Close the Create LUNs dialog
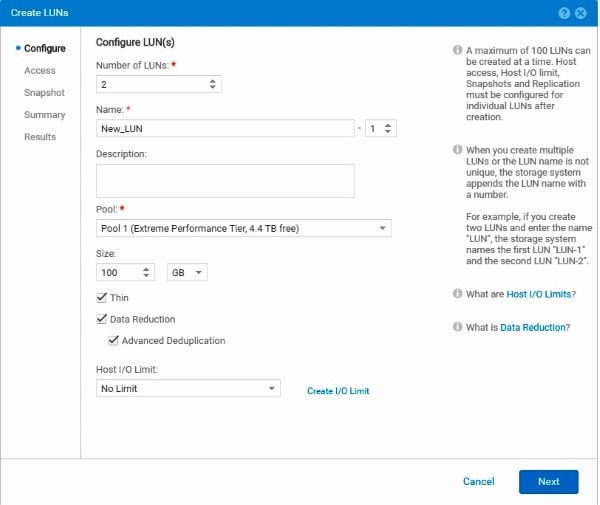 point(580,13)
